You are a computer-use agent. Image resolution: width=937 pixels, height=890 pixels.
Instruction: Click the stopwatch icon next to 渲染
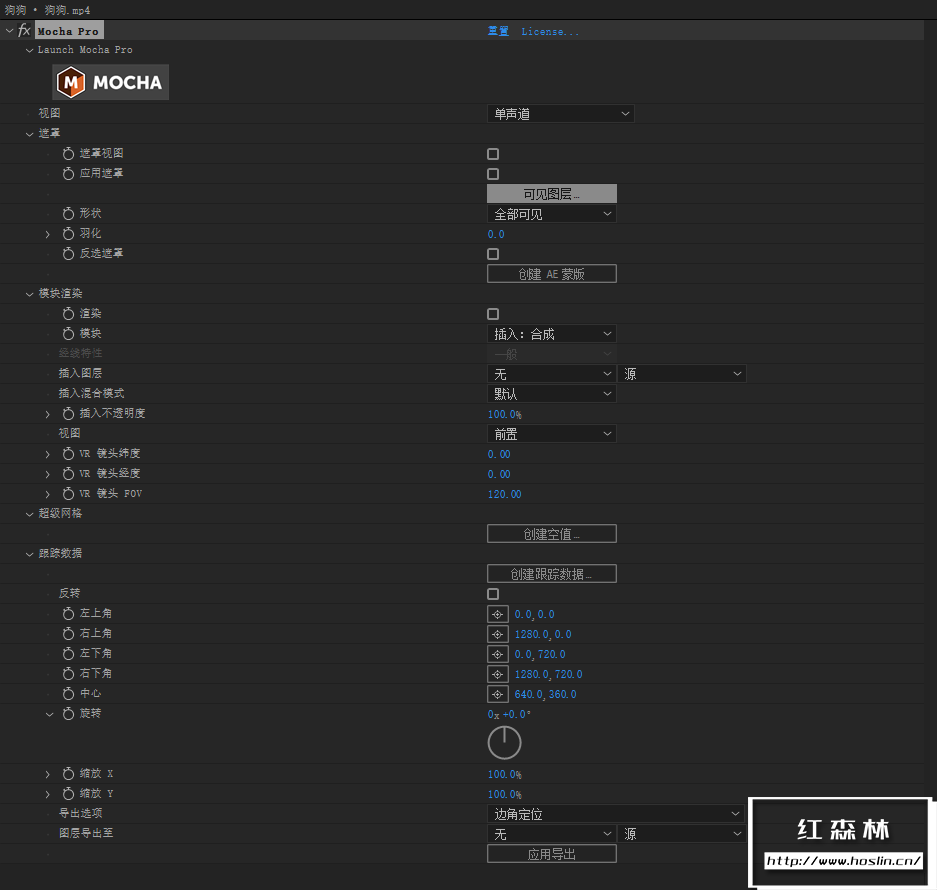pos(67,313)
